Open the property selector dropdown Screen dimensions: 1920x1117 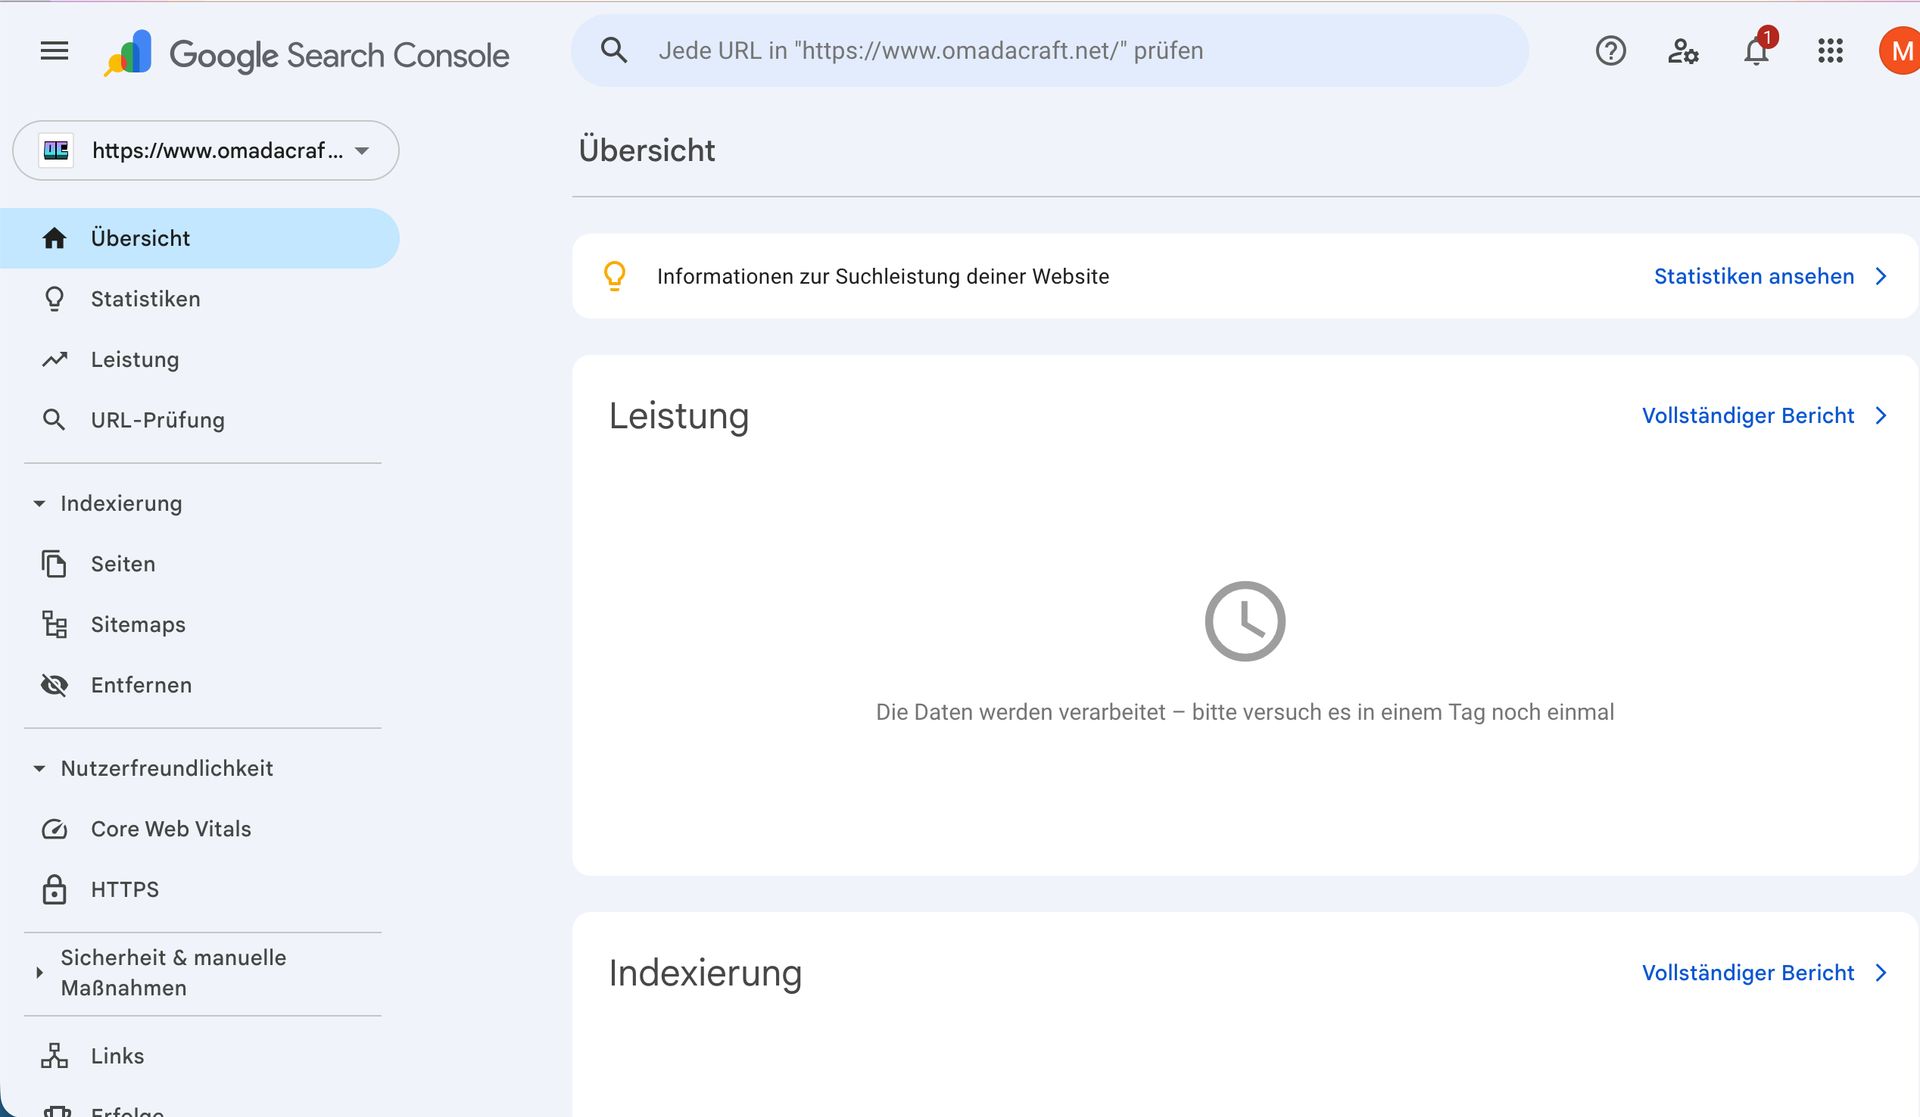point(206,151)
